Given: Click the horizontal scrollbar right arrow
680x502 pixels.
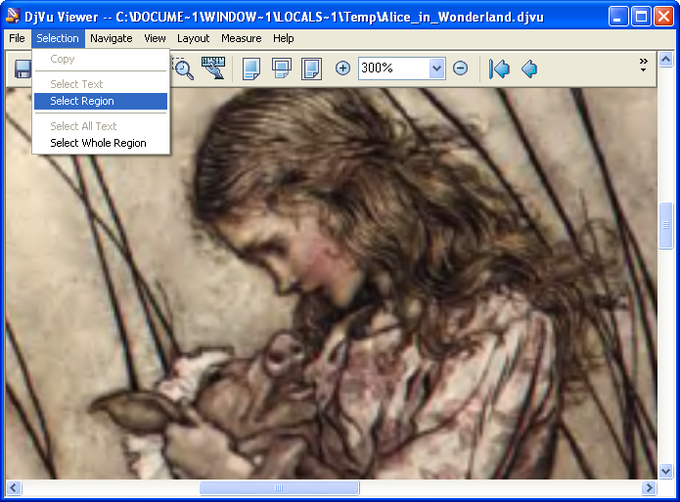Looking at the screenshot, I should pyautogui.click(x=649, y=488).
